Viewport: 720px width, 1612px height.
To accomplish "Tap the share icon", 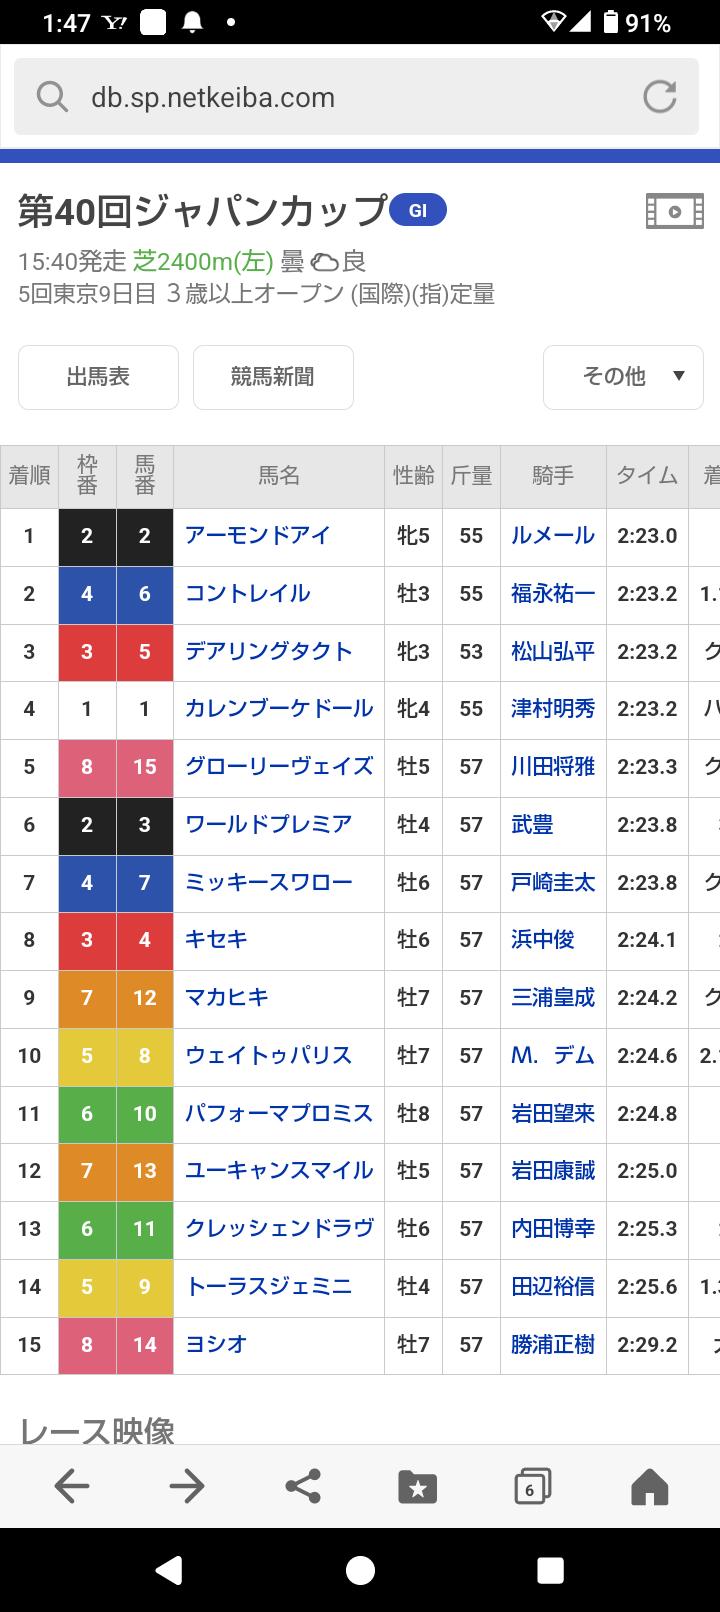I will tap(303, 1486).
